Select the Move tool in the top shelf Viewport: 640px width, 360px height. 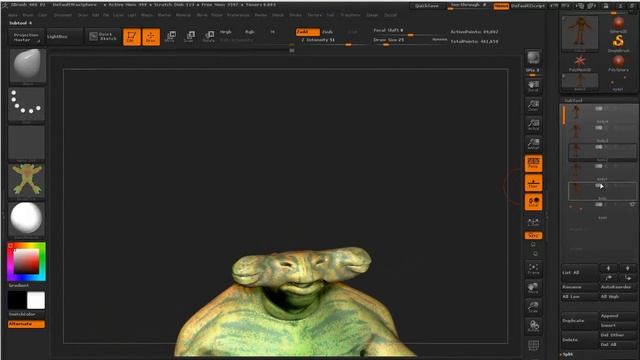[170, 37]
